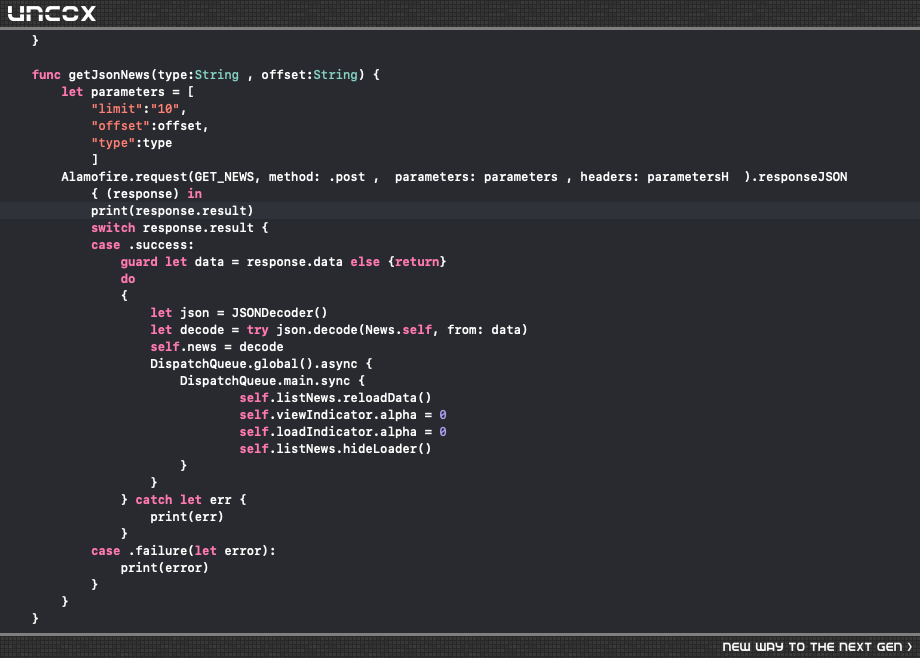The image size is (920, 658).
Task: Click the line 'let parameters = ['
Action: pyautogui.click(x=127, y=92)
